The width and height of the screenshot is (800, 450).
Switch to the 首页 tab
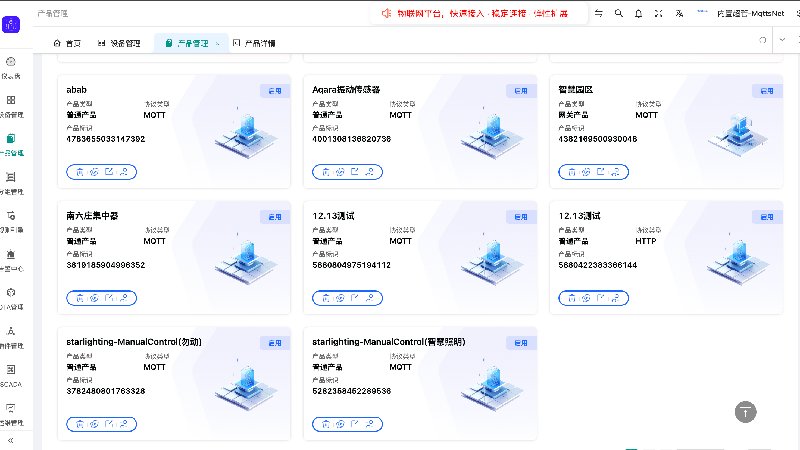pyautogui.click(x=67, y=43)
